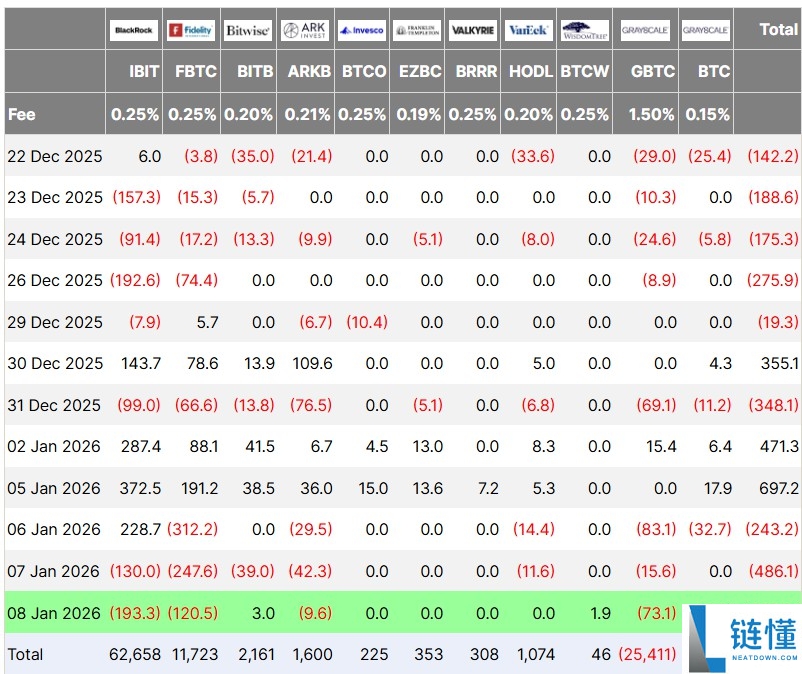The width and height of the screenshot is (802, 674).
Task: Click the 0.15% BTC fee value
Action: (707, 114)
